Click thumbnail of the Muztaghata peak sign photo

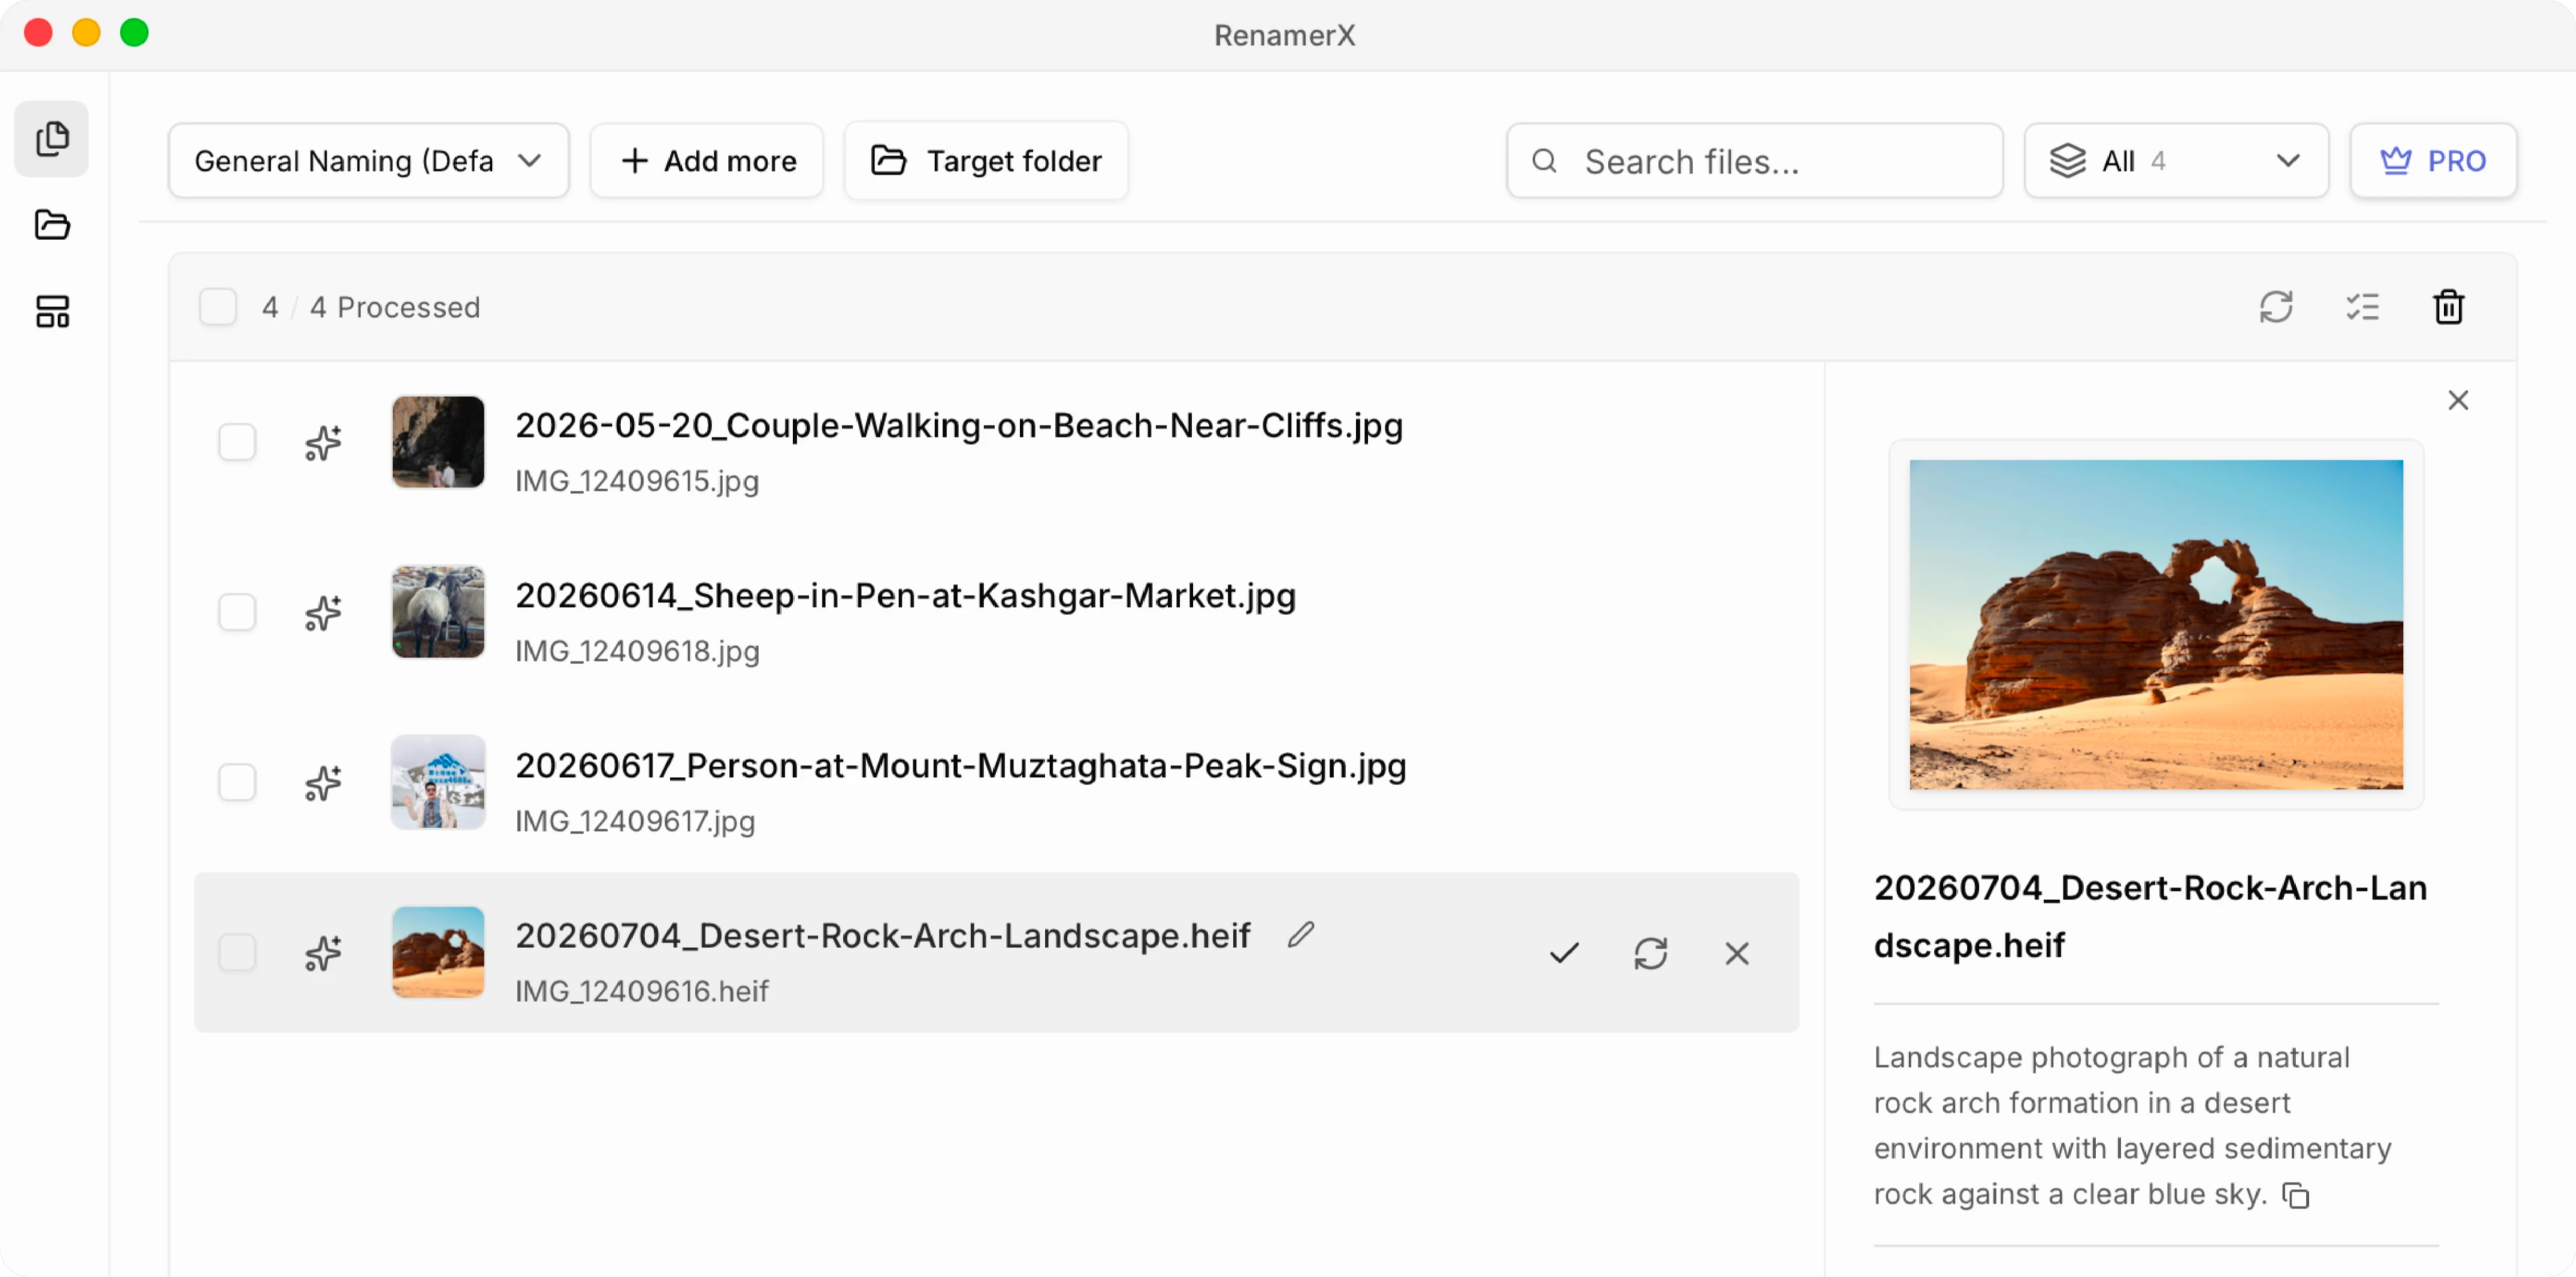pyautogui.click(x=438, y=782)
